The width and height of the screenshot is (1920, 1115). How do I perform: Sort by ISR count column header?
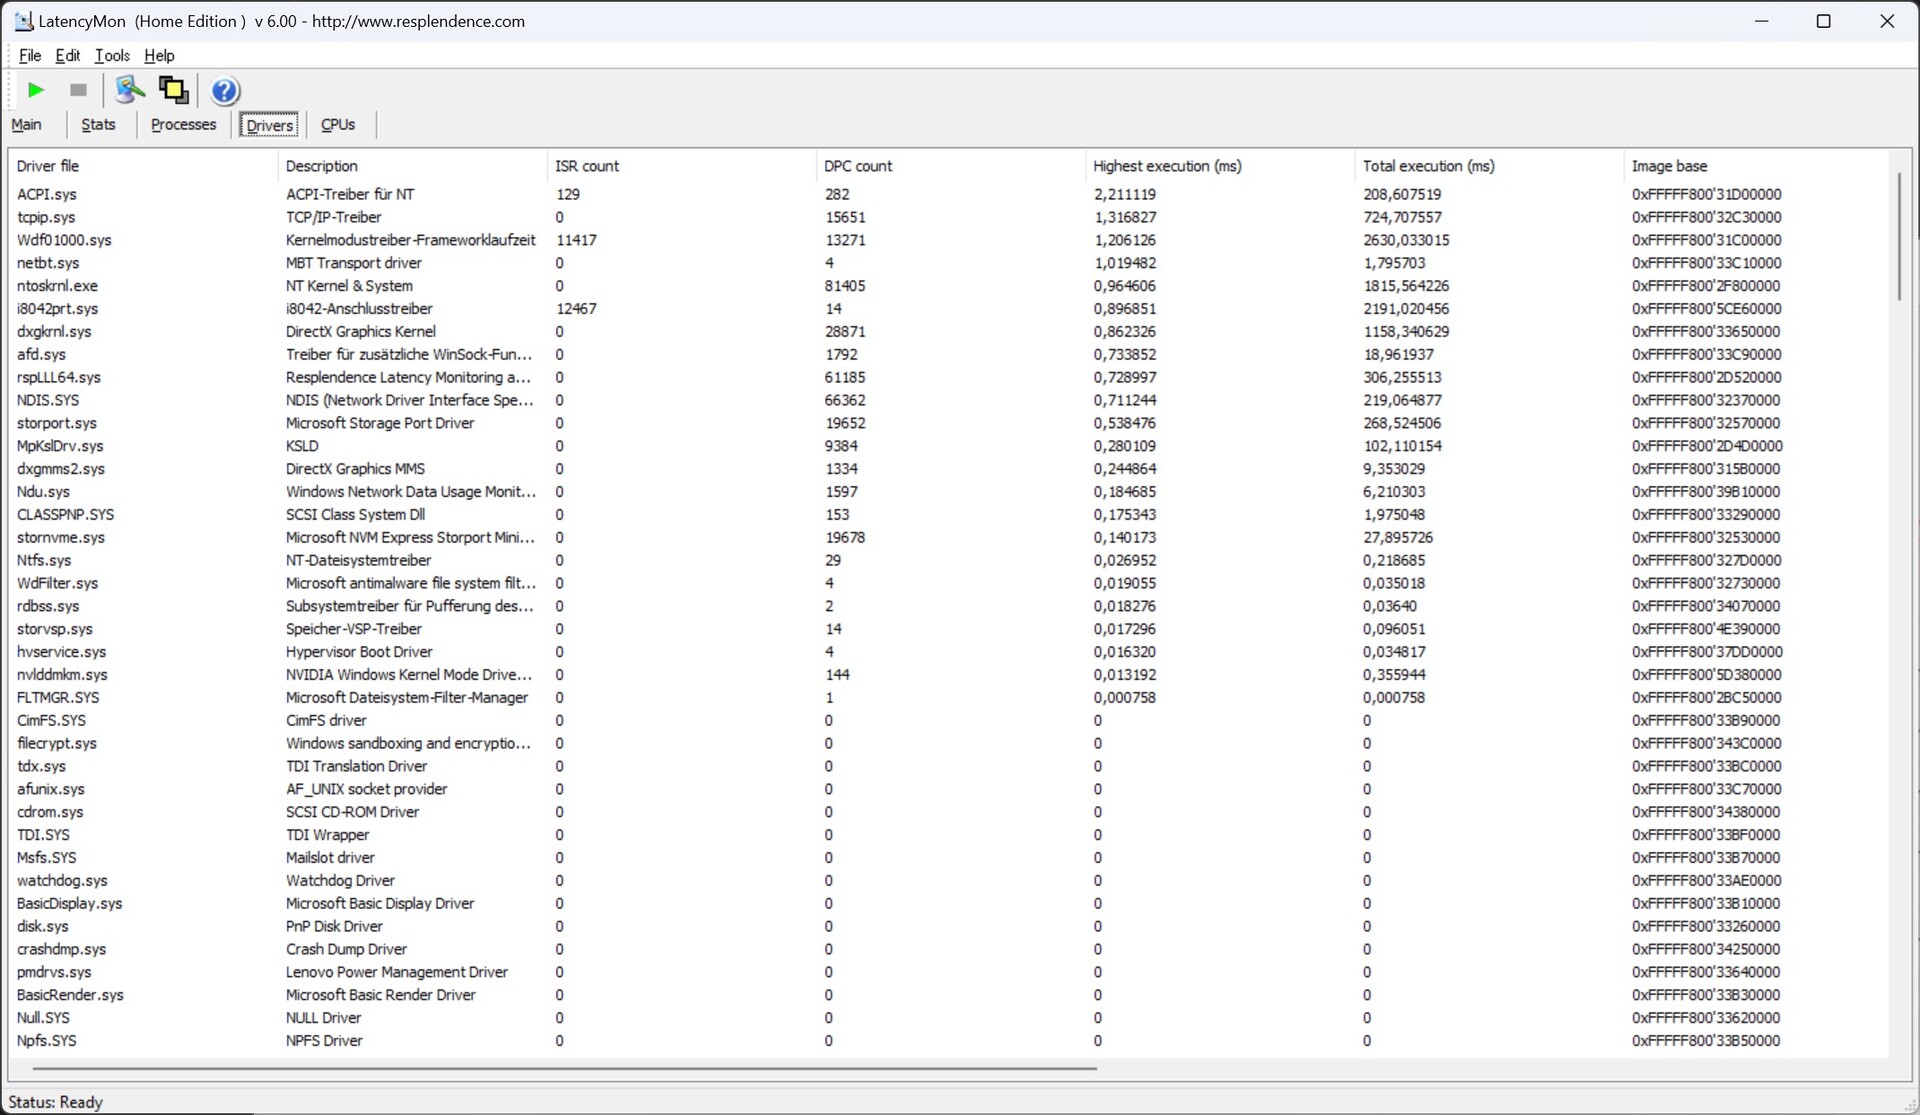(x=587, y=166)
